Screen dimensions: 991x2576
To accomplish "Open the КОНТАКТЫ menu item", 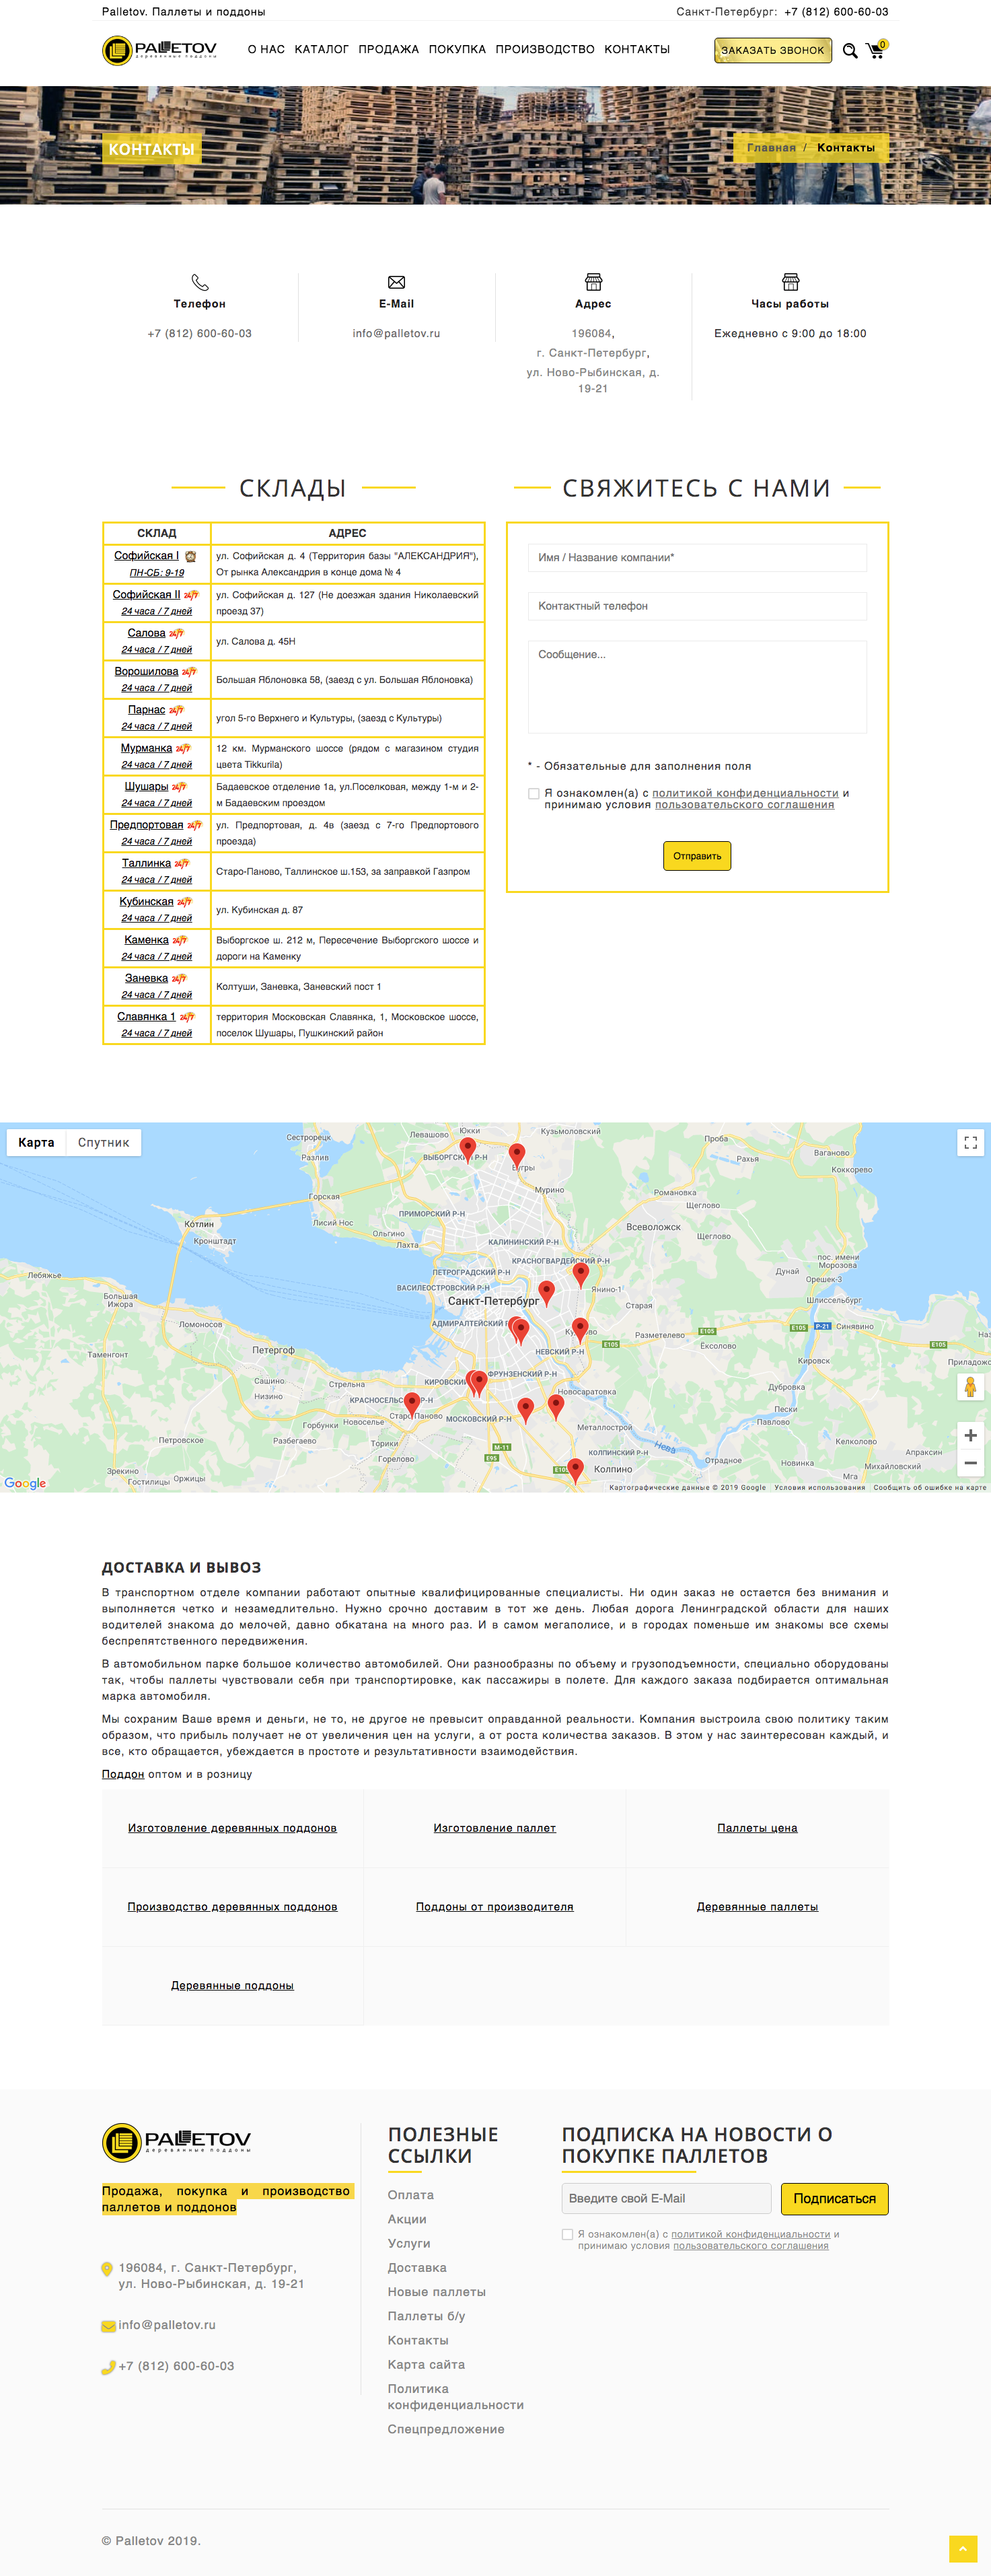I will pyautogui.click(x=637, y=49).
